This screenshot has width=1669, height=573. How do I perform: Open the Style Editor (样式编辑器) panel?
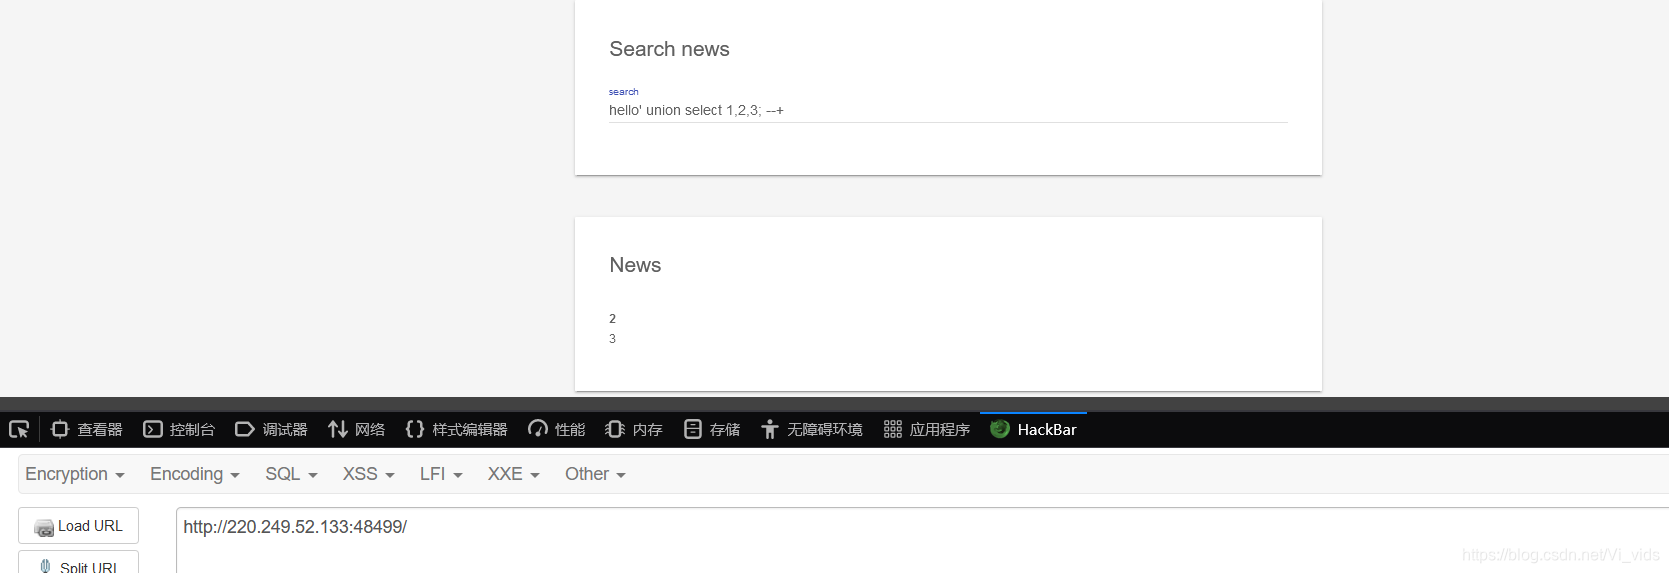point(456,430)
